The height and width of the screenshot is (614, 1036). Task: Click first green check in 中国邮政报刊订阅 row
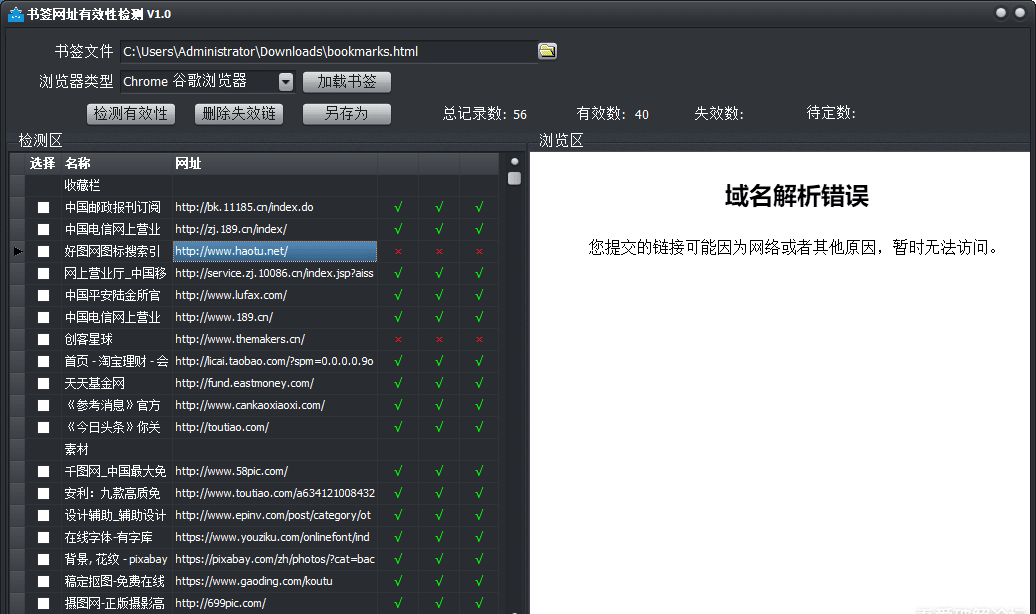pyautogui.click(x=398, y=208)
